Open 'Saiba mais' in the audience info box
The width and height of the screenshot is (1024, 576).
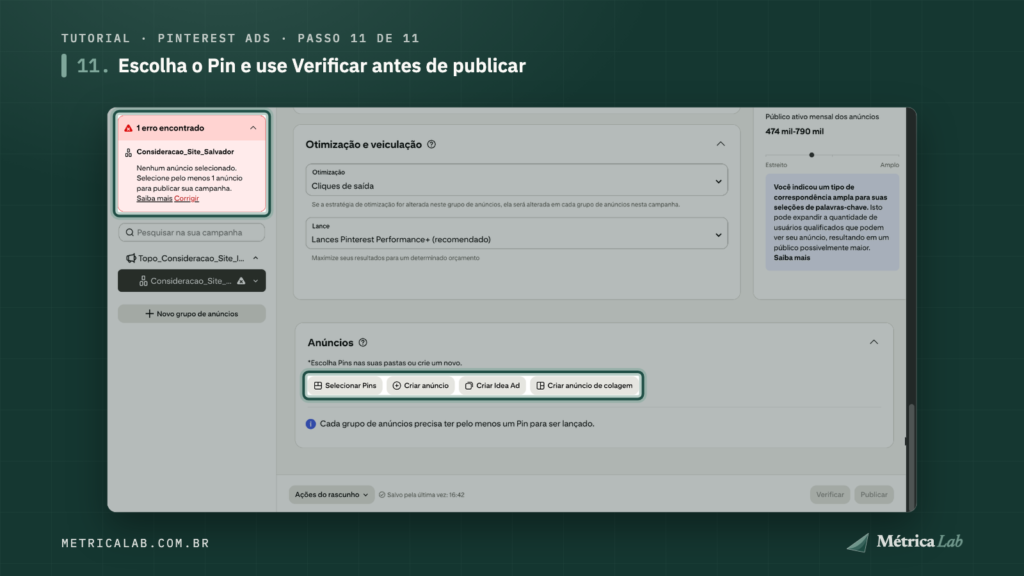(792, 258)
